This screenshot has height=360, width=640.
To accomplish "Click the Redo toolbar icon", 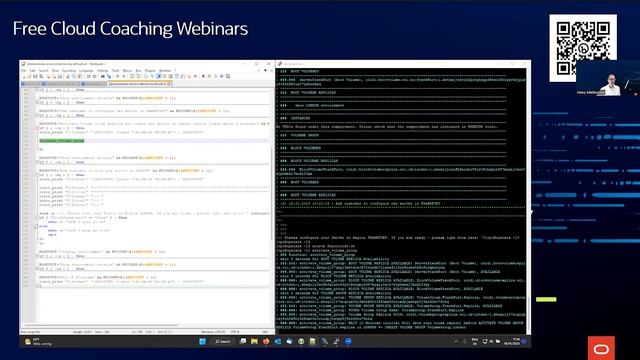I will 95,76.
